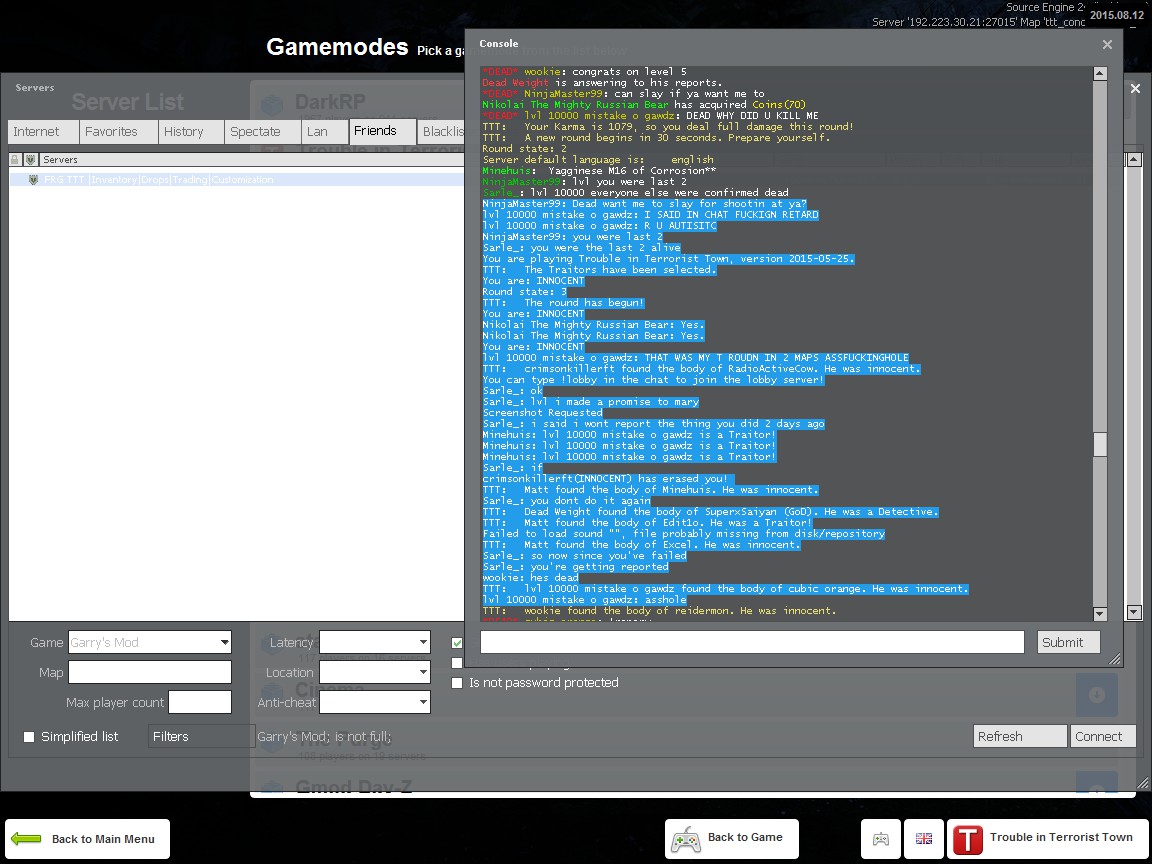Click console line 'Sarle_: you're getting reported'
This screenshot has height=864, width=1152.
pyautogui.click(x=575, y=567)
